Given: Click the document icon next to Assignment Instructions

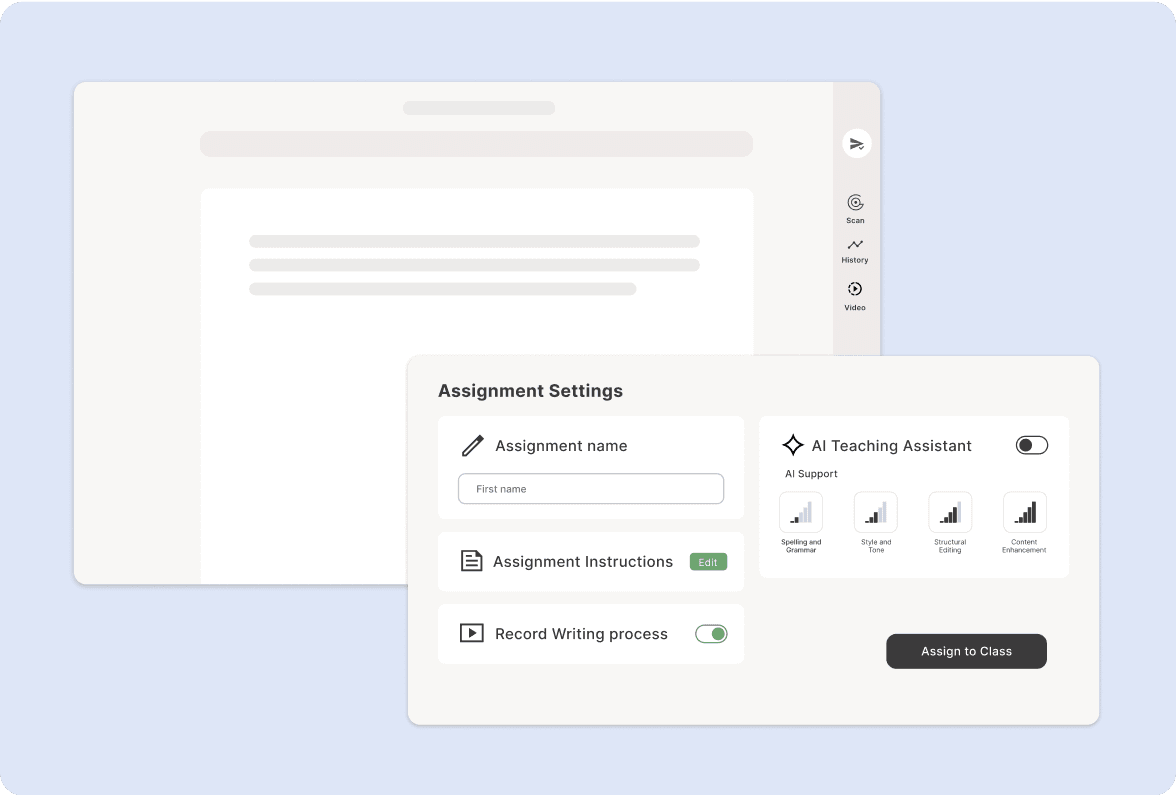Looking at the screenshot, I should pos(471,561).
